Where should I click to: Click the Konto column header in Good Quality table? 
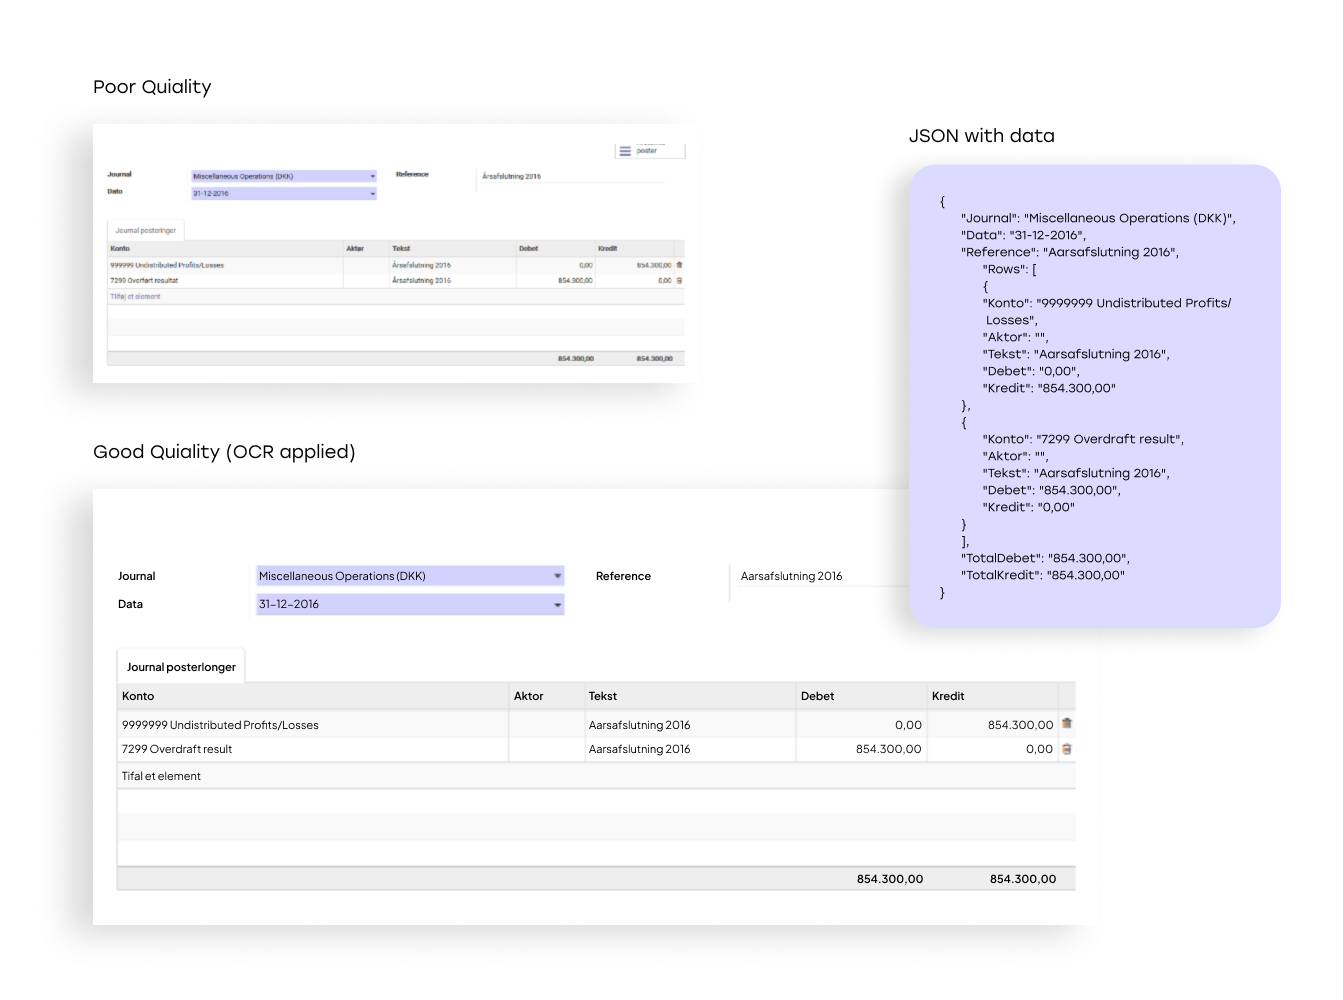[138, 696]
